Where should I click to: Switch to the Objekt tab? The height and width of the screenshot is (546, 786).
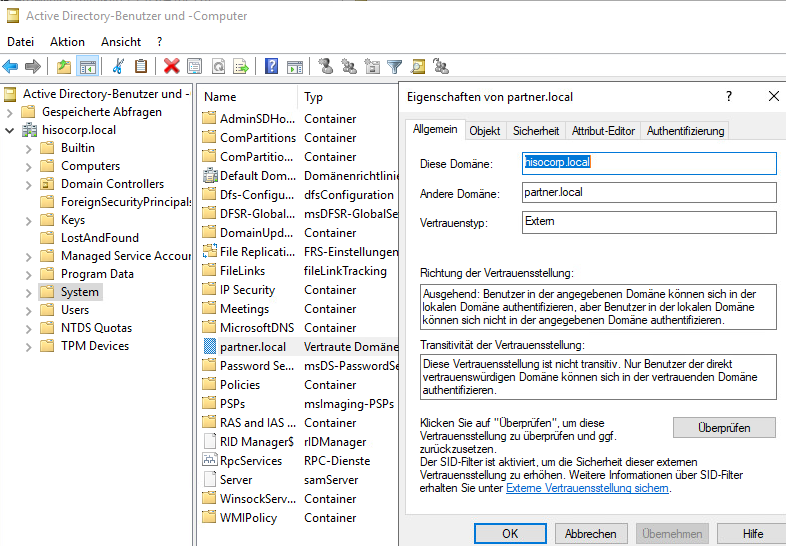(485, 131)
